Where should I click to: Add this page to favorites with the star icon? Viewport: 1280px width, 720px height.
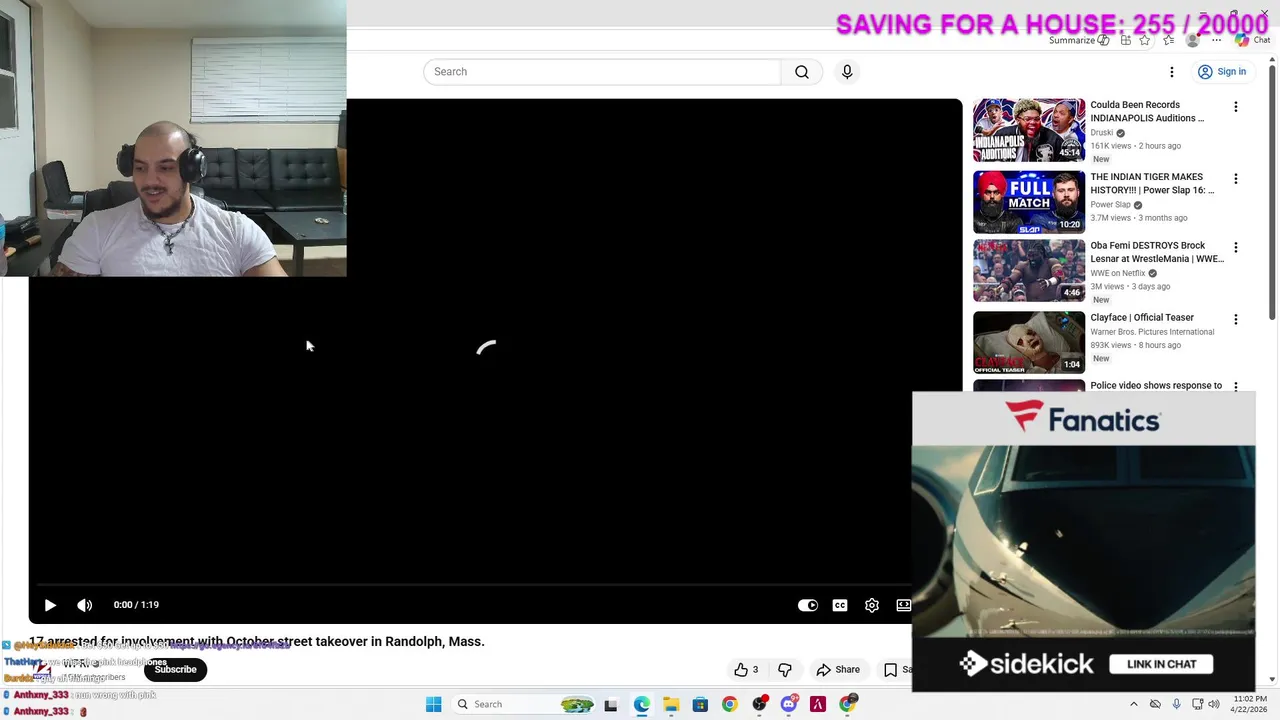1145,41
